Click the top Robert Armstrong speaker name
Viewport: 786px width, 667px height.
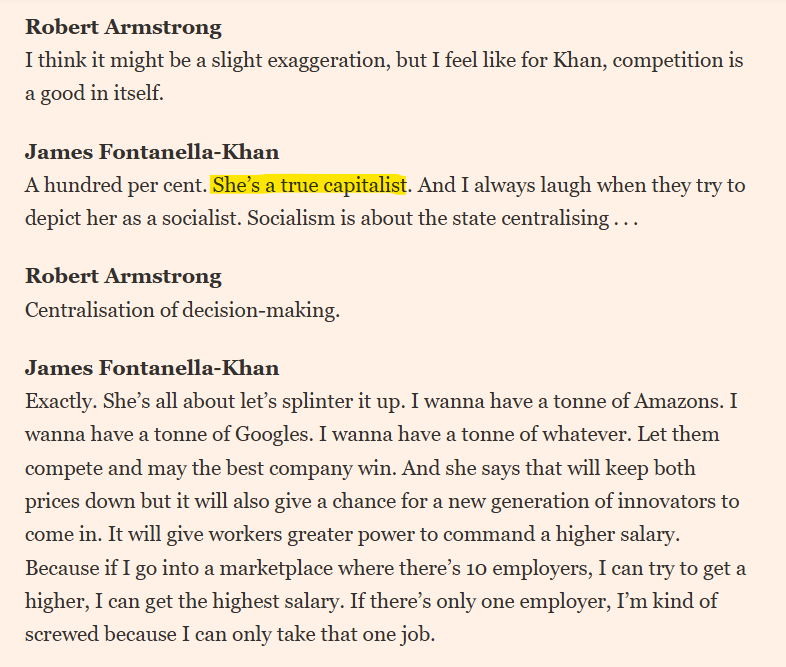coord(123,27)
